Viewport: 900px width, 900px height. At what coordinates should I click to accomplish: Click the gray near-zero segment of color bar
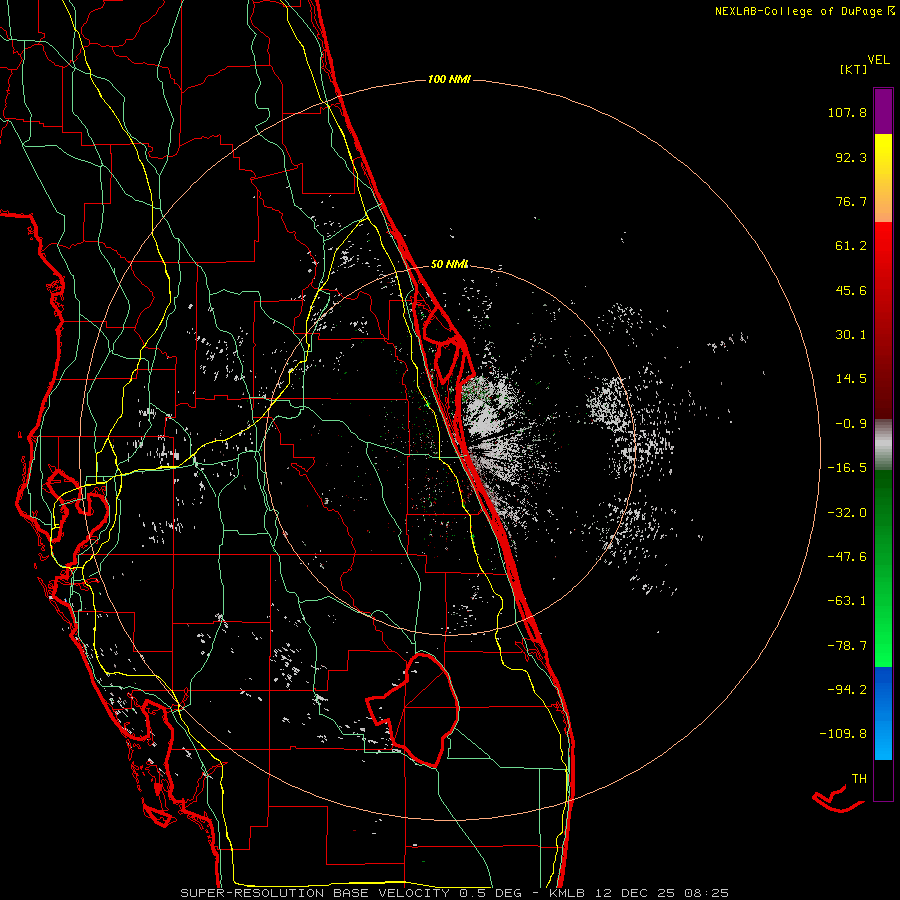pyautogui.click(x=883, y=445)
